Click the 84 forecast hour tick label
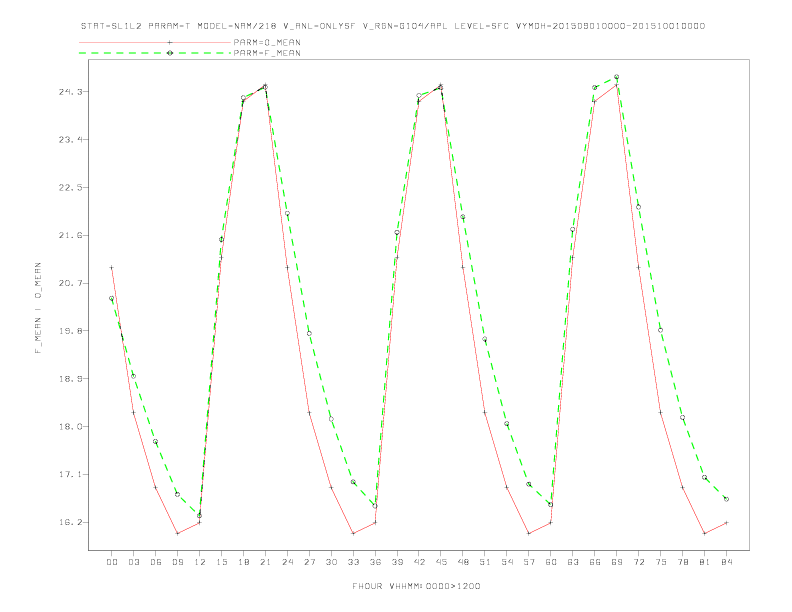 coord(726,562)
